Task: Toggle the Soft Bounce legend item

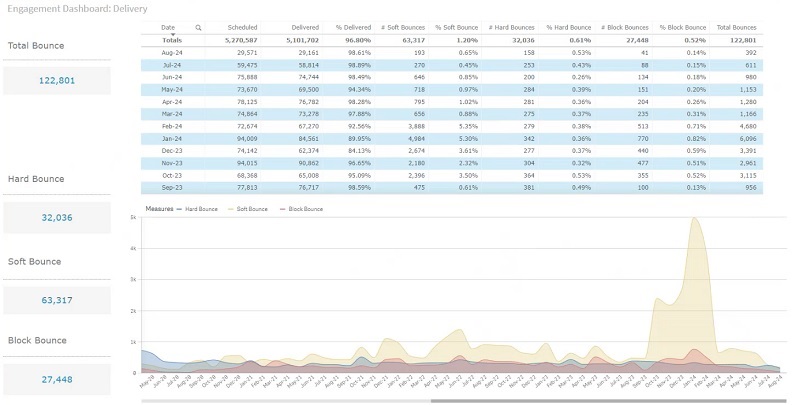Action: point(248,209)
